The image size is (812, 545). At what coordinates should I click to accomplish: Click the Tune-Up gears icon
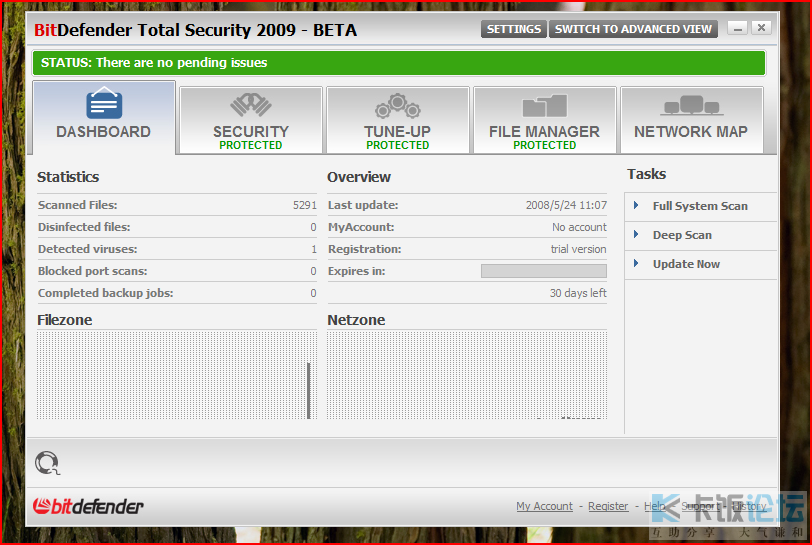pyautogui.click(x=397, y=105)
